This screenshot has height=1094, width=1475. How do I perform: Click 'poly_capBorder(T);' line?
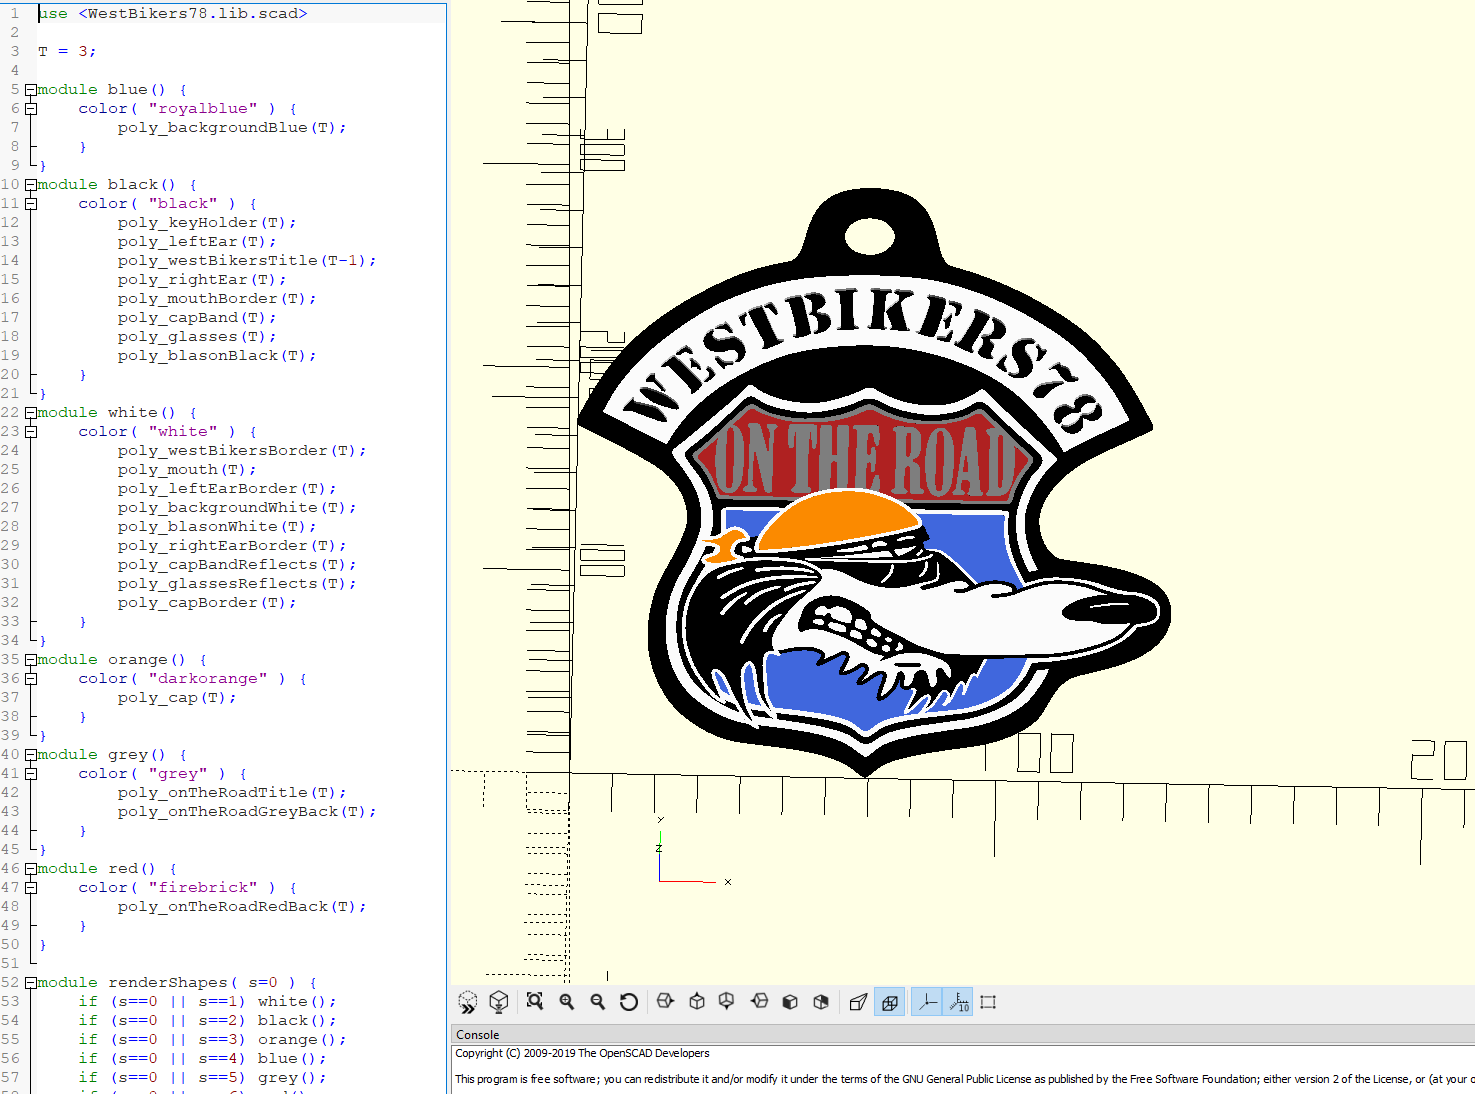[207, 602]
